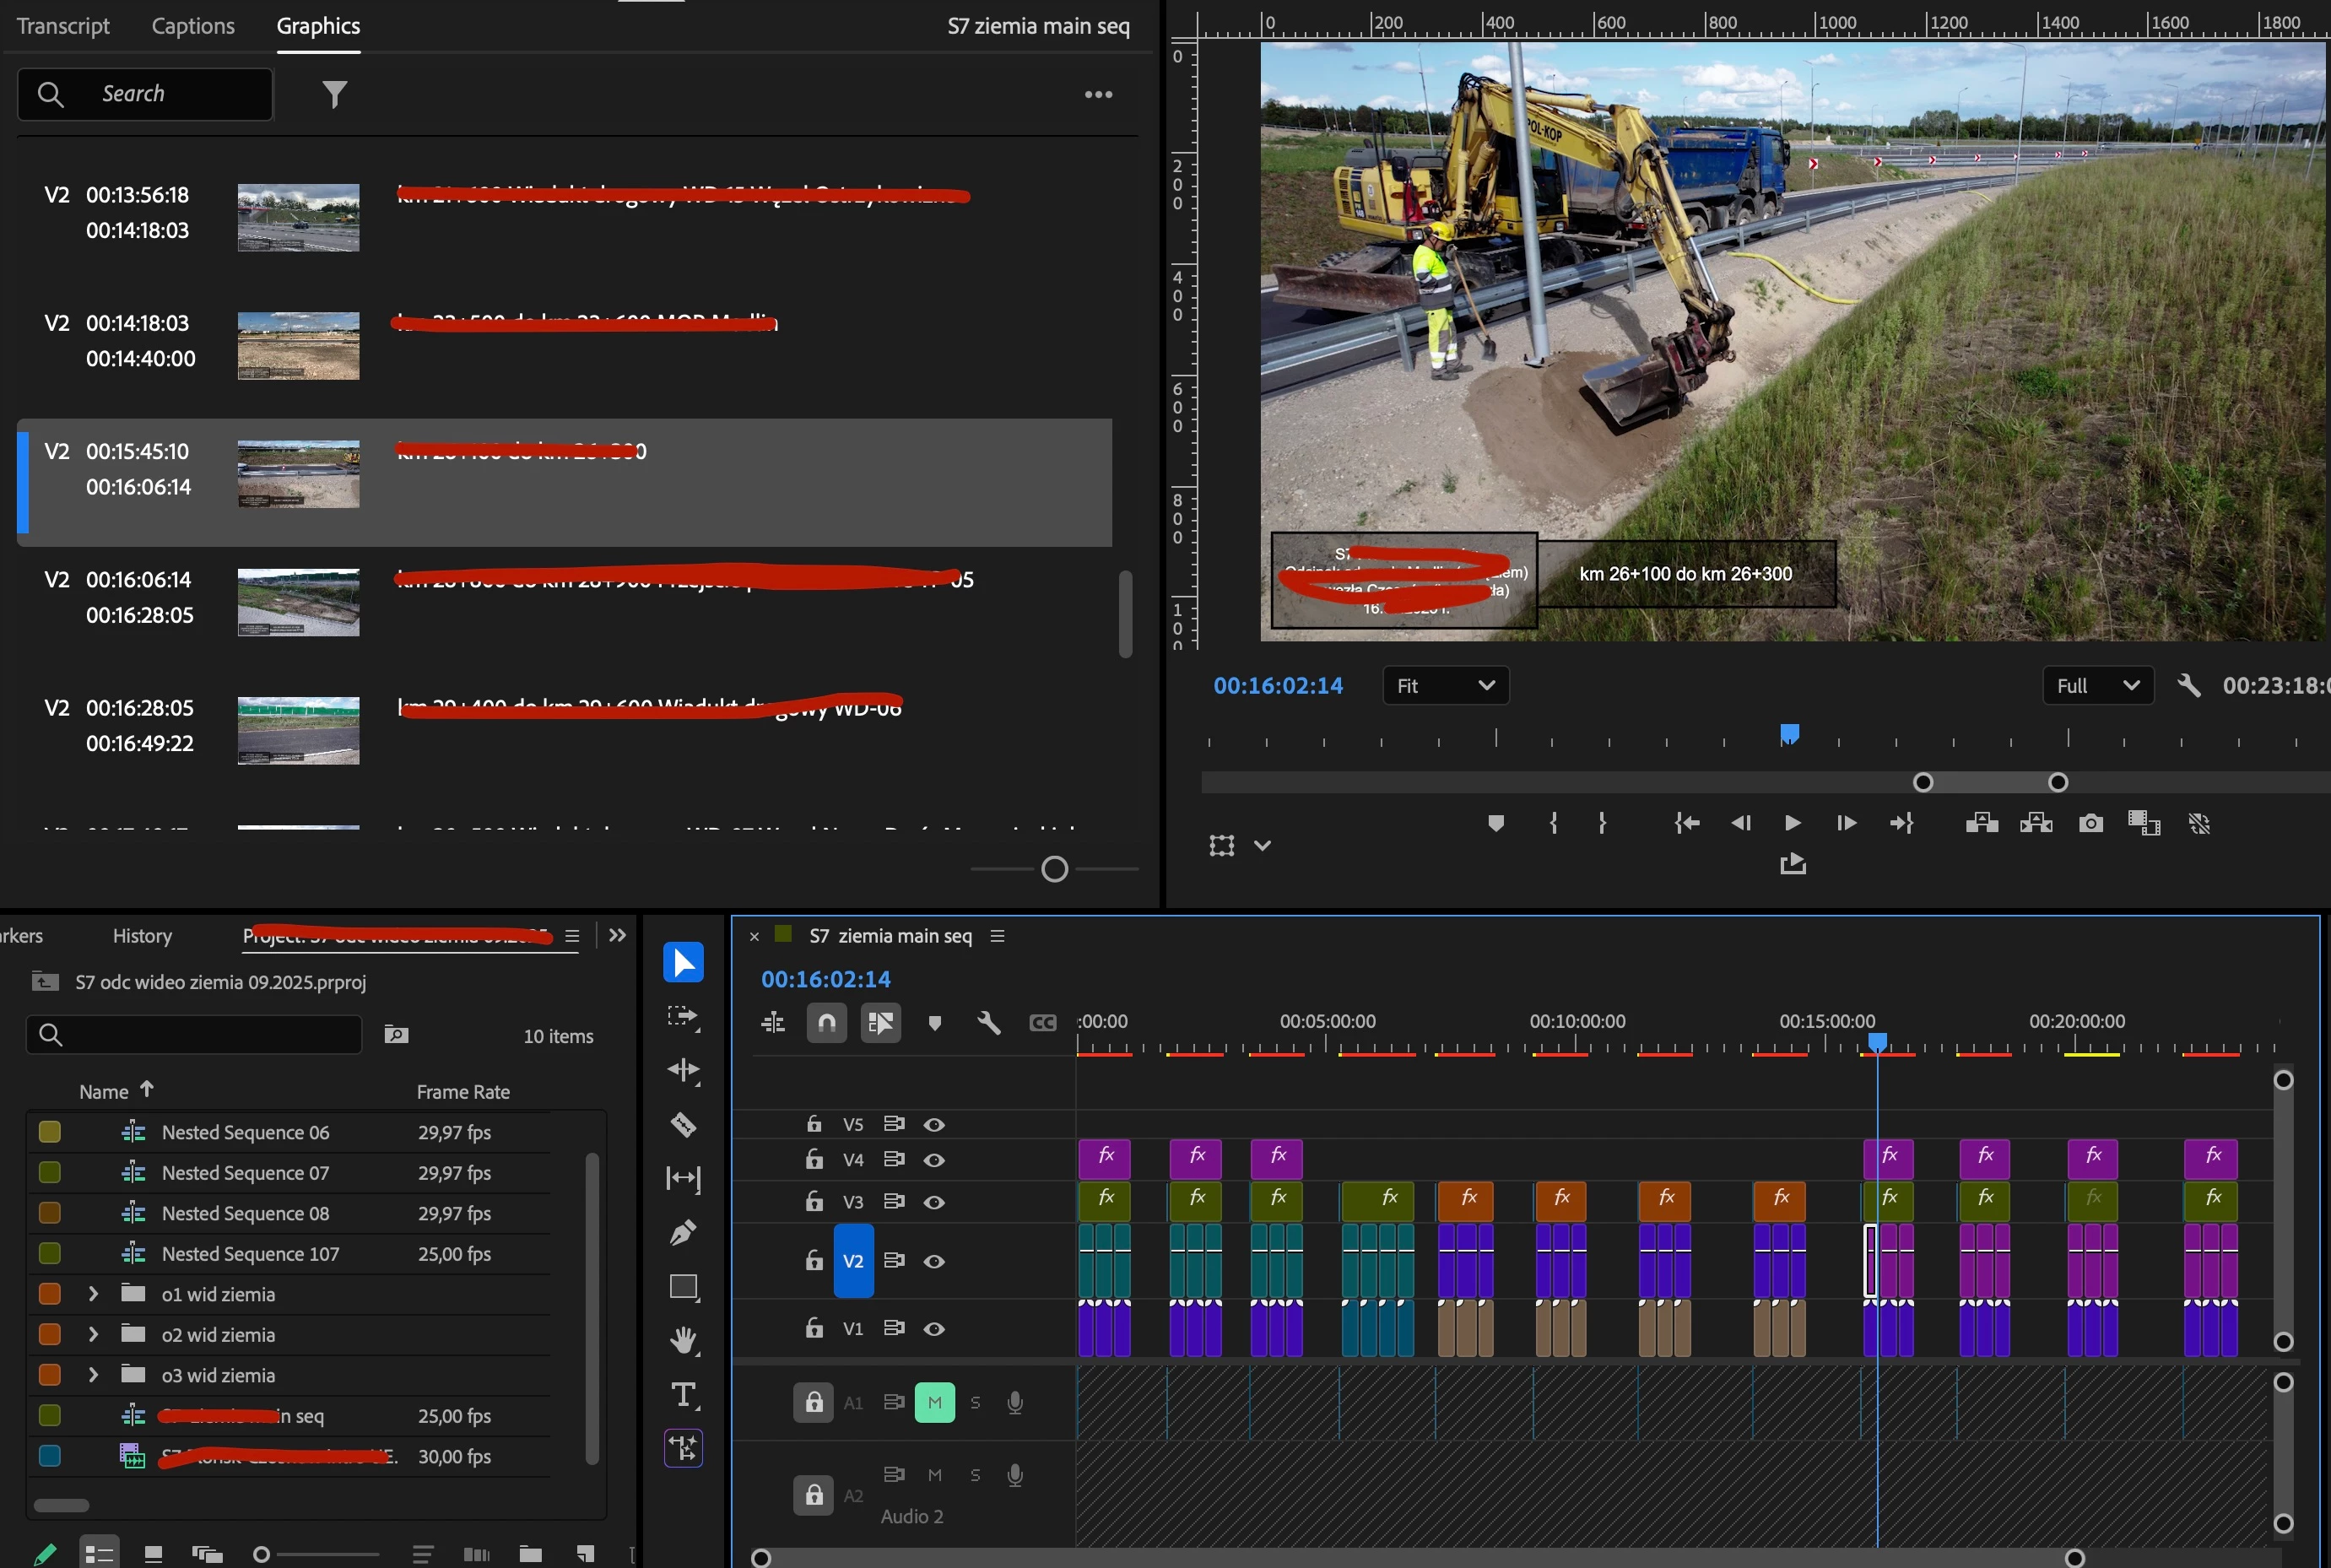The width and height of the screenshot is (2331, 1568).
Task: Toggle the mute button on A1
Action: [934, 1402]
